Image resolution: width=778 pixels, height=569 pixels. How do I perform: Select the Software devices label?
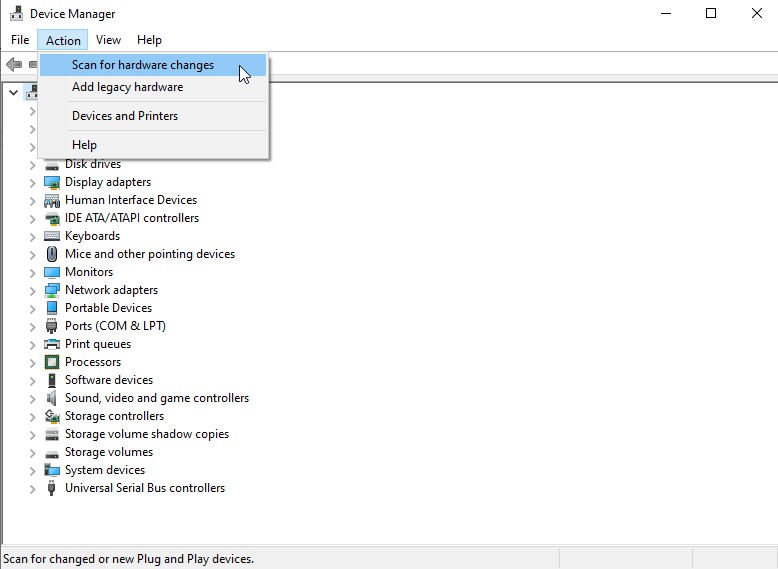(109, 379)
